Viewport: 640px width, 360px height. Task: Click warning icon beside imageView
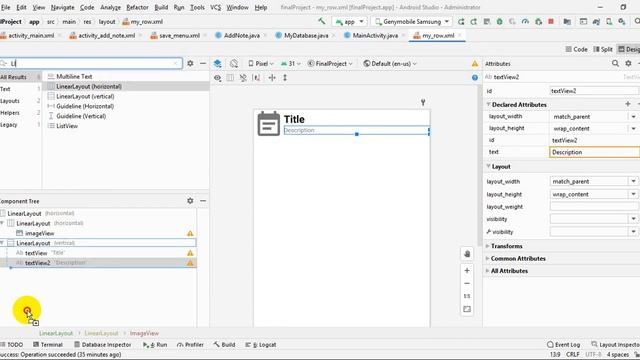(x=190, y=233)
